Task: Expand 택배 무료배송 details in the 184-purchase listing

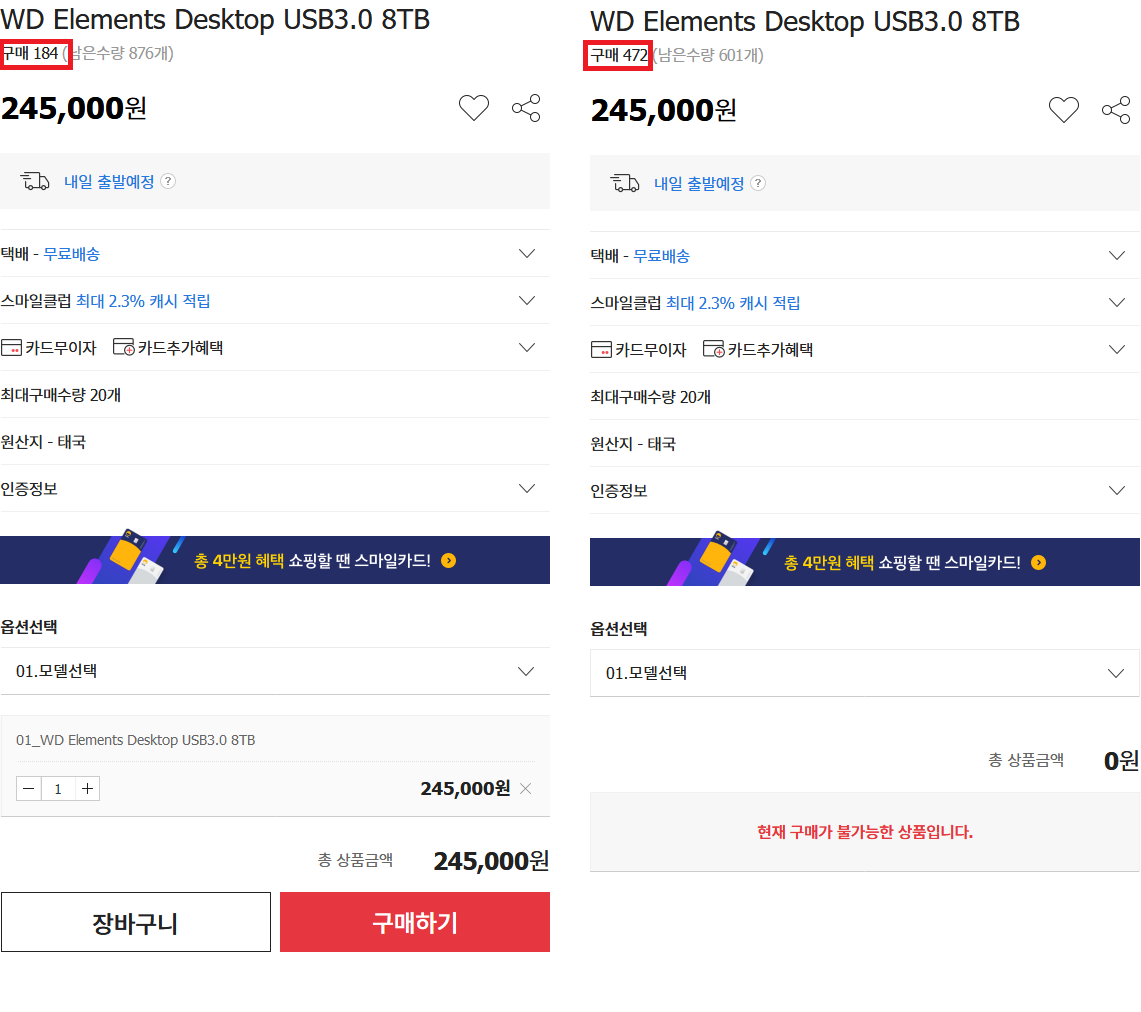Action: pos(527,254)
